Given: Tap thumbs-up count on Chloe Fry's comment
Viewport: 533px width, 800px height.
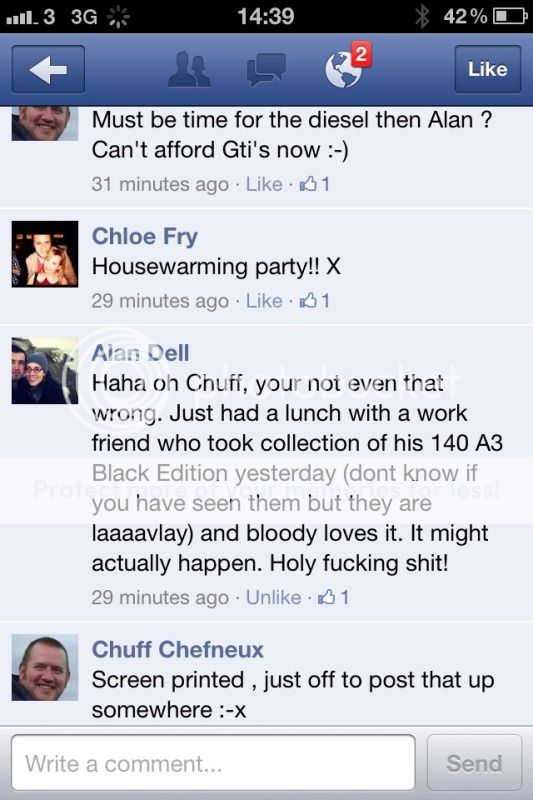Looking at the screenshot, I should 315,301.
